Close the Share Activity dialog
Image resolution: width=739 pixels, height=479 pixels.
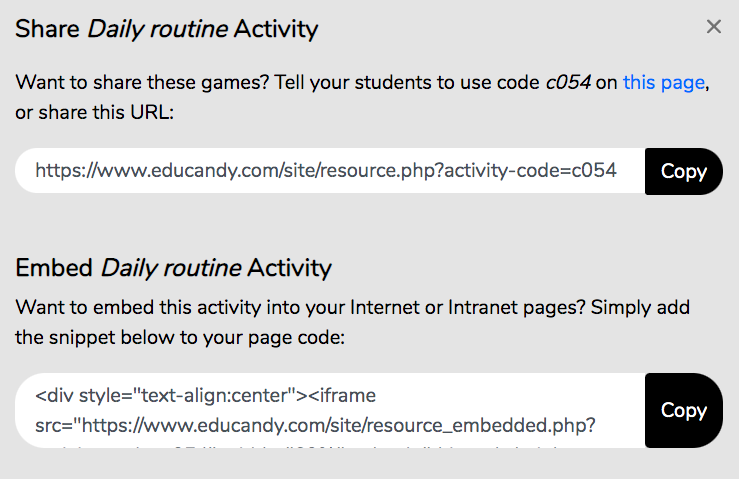coord(714,27)
